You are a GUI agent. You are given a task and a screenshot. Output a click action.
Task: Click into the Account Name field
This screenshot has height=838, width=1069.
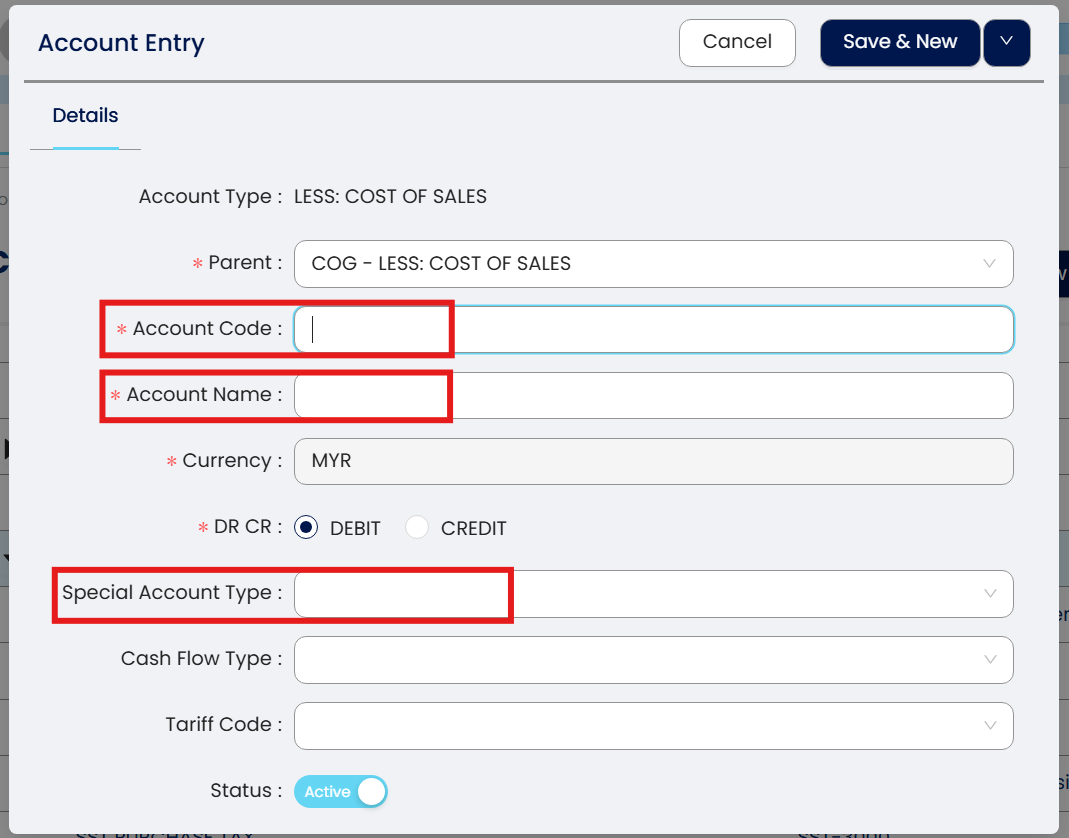653,396
